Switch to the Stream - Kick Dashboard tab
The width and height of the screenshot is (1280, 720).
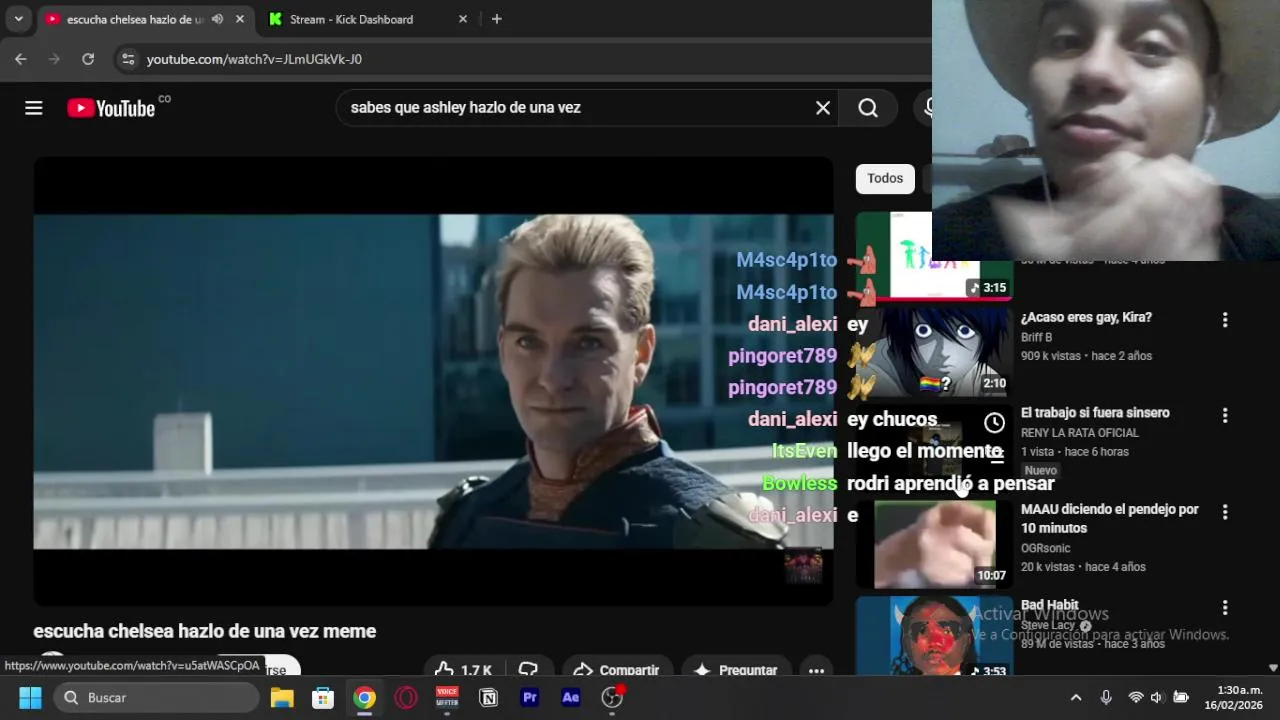tap(351, 19)
